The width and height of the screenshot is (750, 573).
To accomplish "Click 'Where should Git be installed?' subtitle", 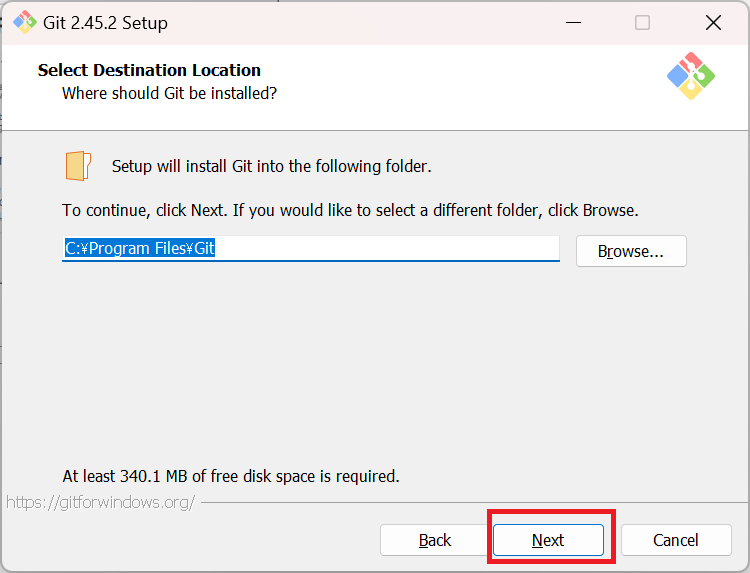I will pyautogui.click(x=169, y=93).
